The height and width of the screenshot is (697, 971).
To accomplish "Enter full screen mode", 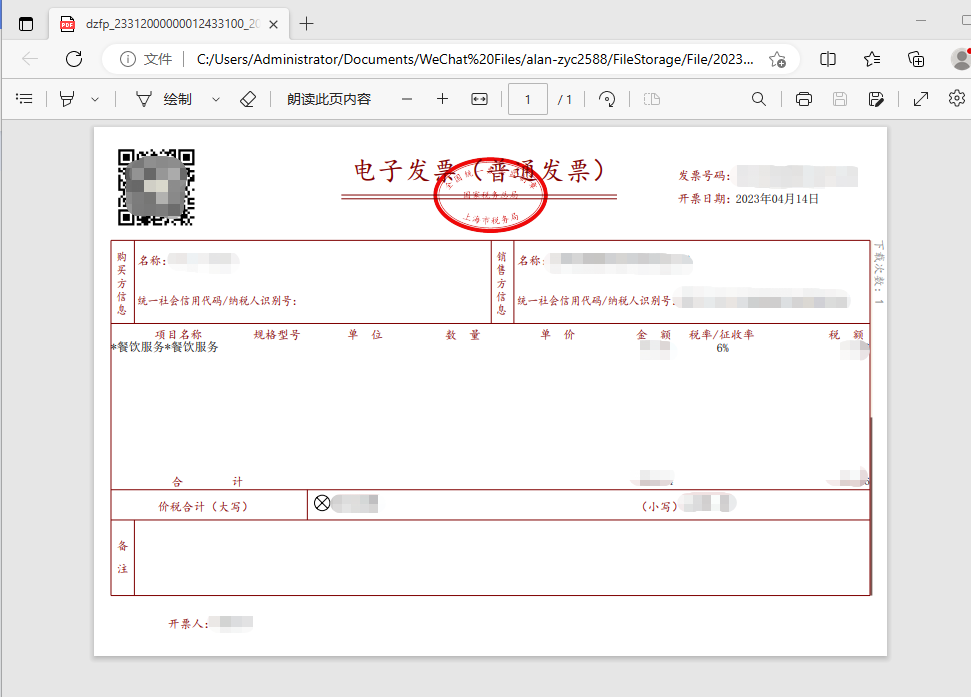I will coord(921,99).
